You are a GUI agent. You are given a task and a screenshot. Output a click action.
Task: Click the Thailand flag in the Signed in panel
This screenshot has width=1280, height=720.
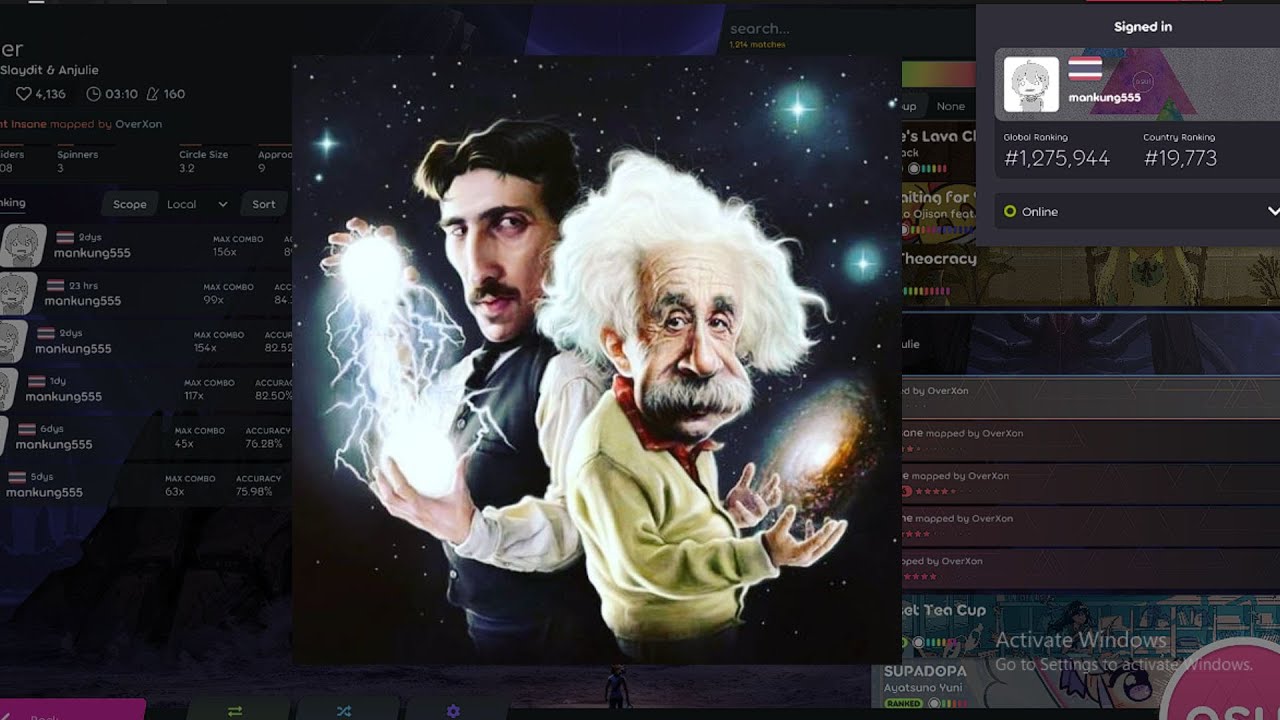(1085, 69)
